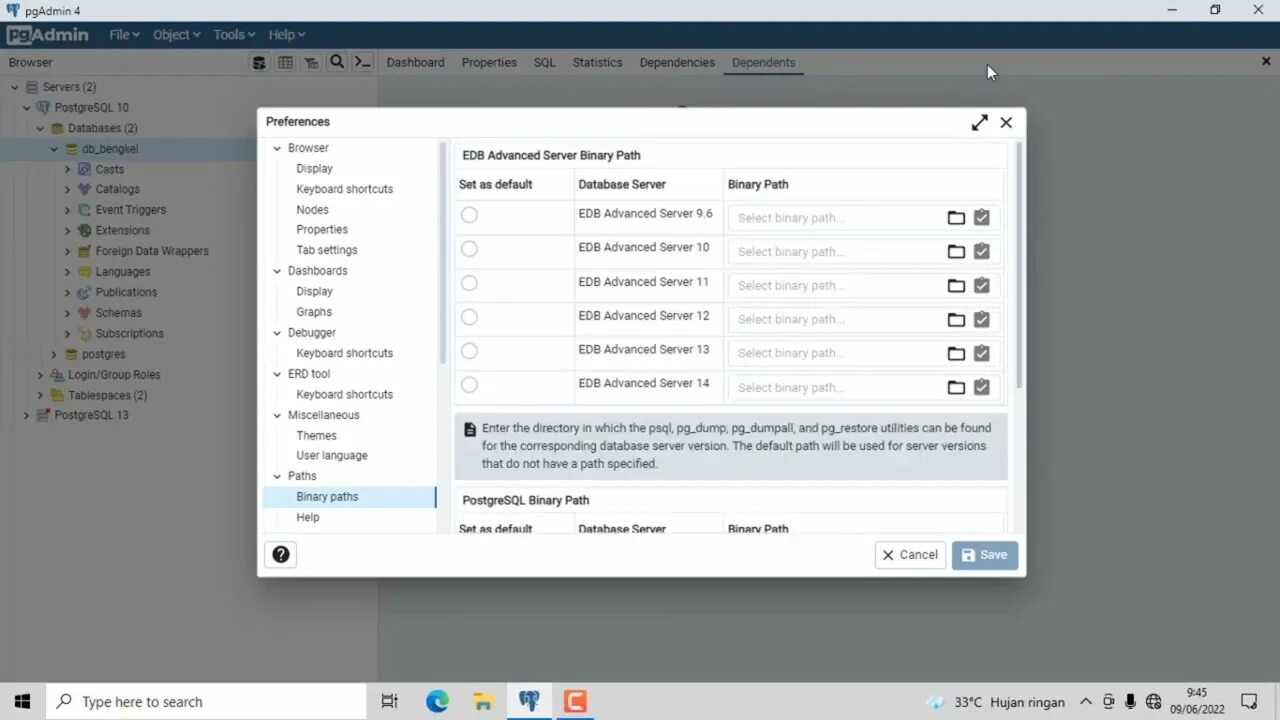Click binary path field for EDB Advanced Server 14
This screenshot has width=1280, height=720.
tap(836, 387)
